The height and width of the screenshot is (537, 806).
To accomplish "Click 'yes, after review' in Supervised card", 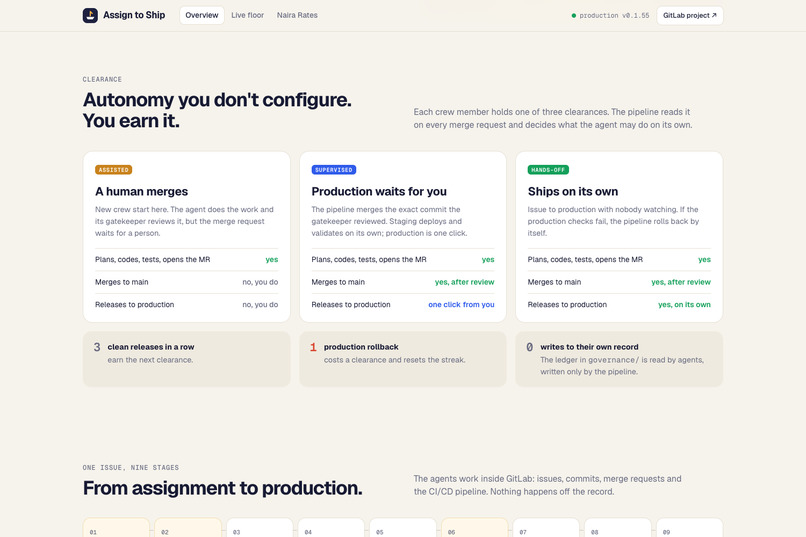I will [x=464, y=282].
